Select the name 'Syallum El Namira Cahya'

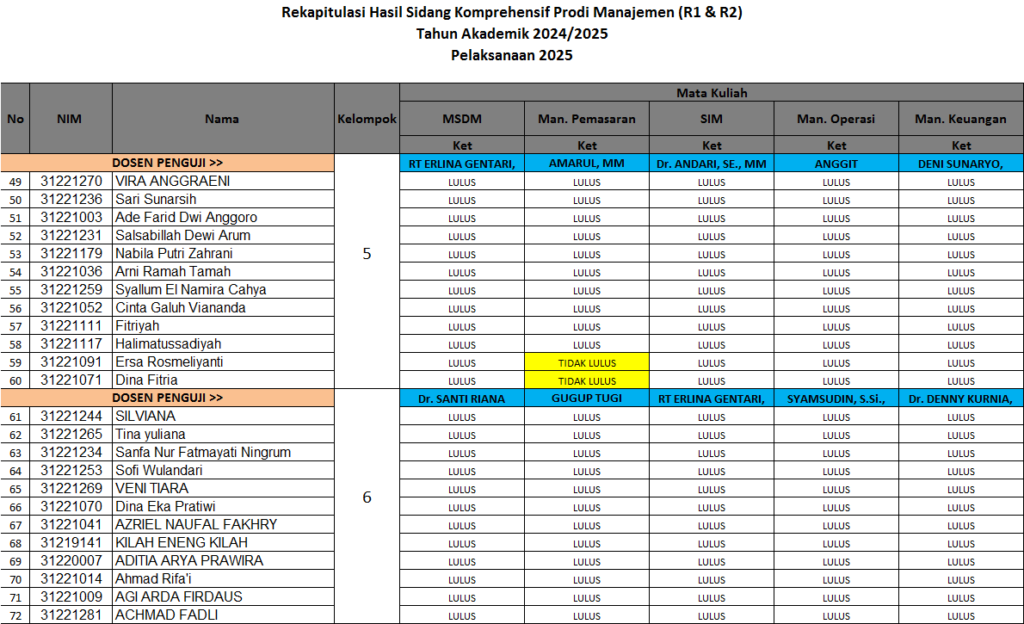(x=191, y=289)
